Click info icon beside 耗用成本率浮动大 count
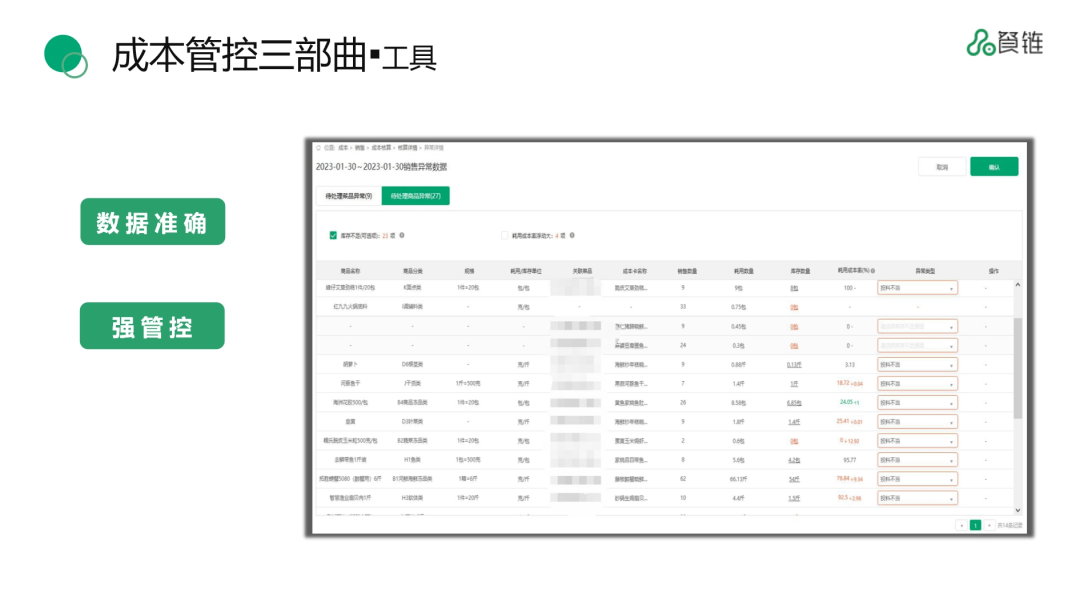This screenshot has width=1080, height=605. (572, 236)
